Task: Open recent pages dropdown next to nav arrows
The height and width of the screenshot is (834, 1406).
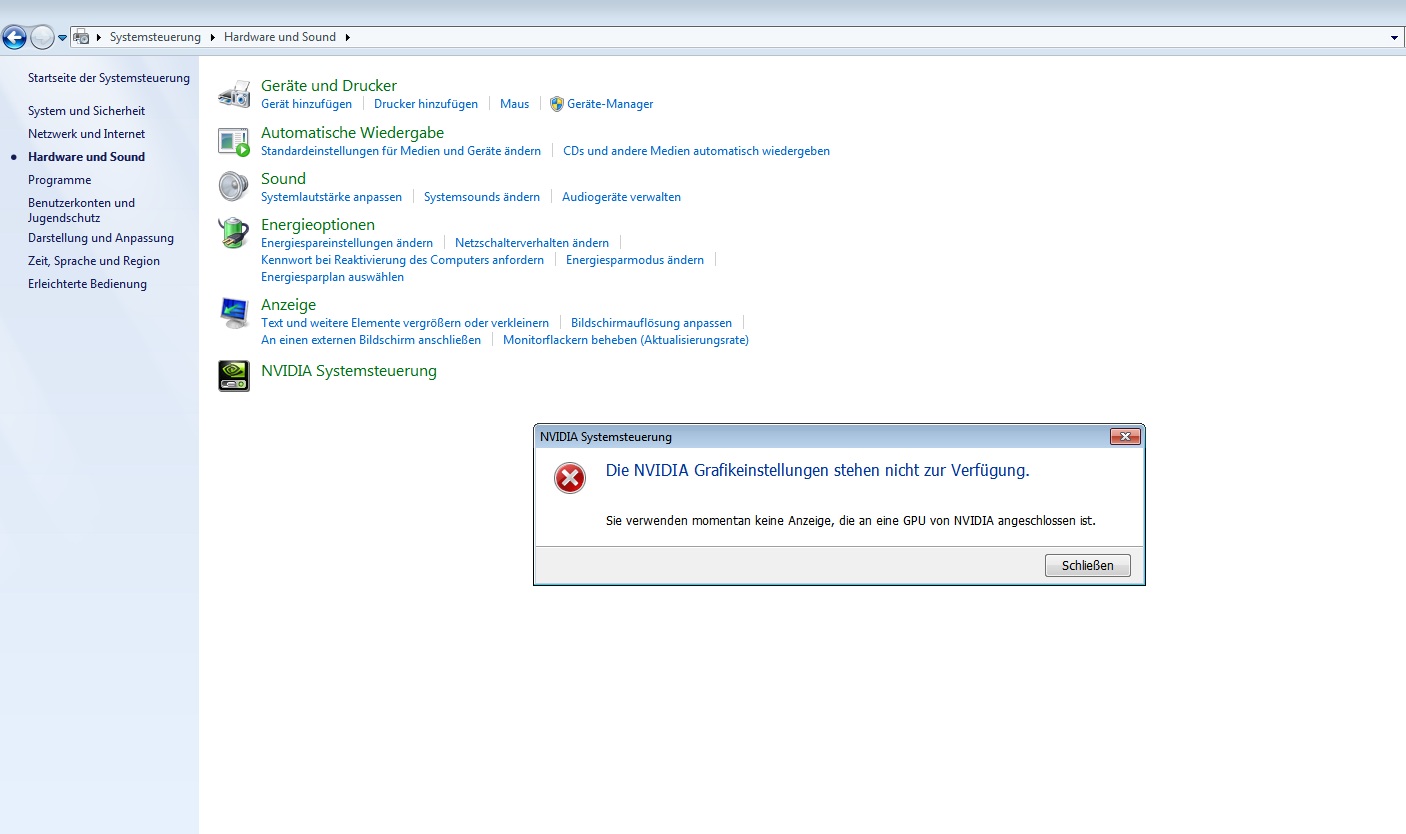Action: [62, 37]
